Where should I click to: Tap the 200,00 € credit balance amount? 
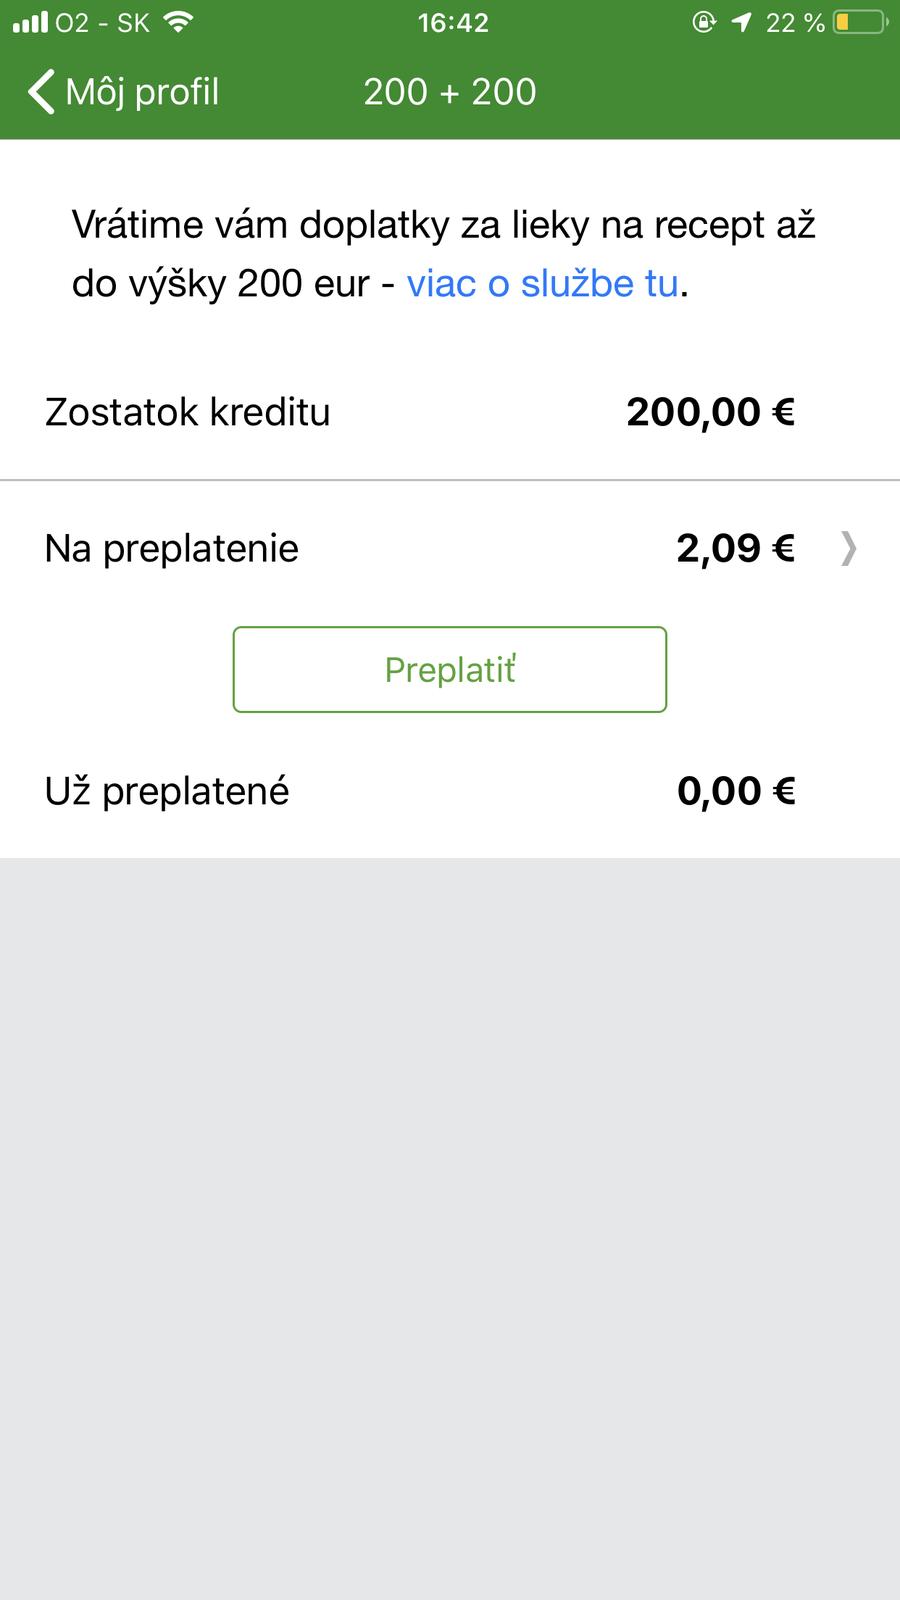[x=710, y=412]
